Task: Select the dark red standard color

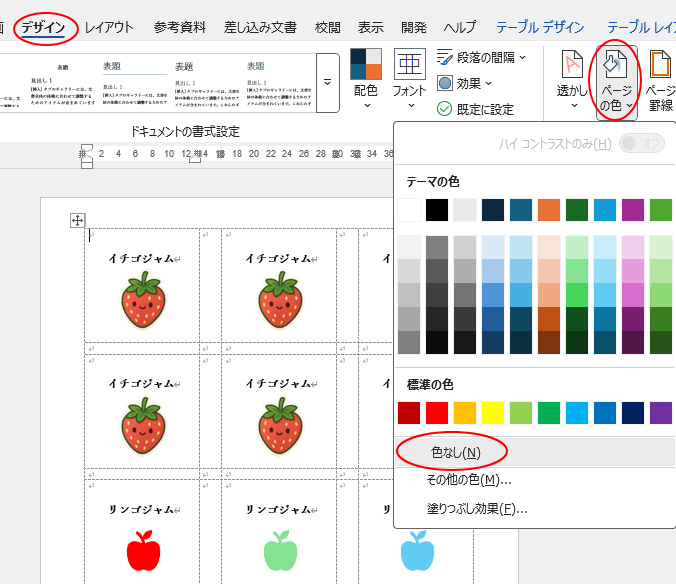Action: pyautogui.click(x=409, y=413)
